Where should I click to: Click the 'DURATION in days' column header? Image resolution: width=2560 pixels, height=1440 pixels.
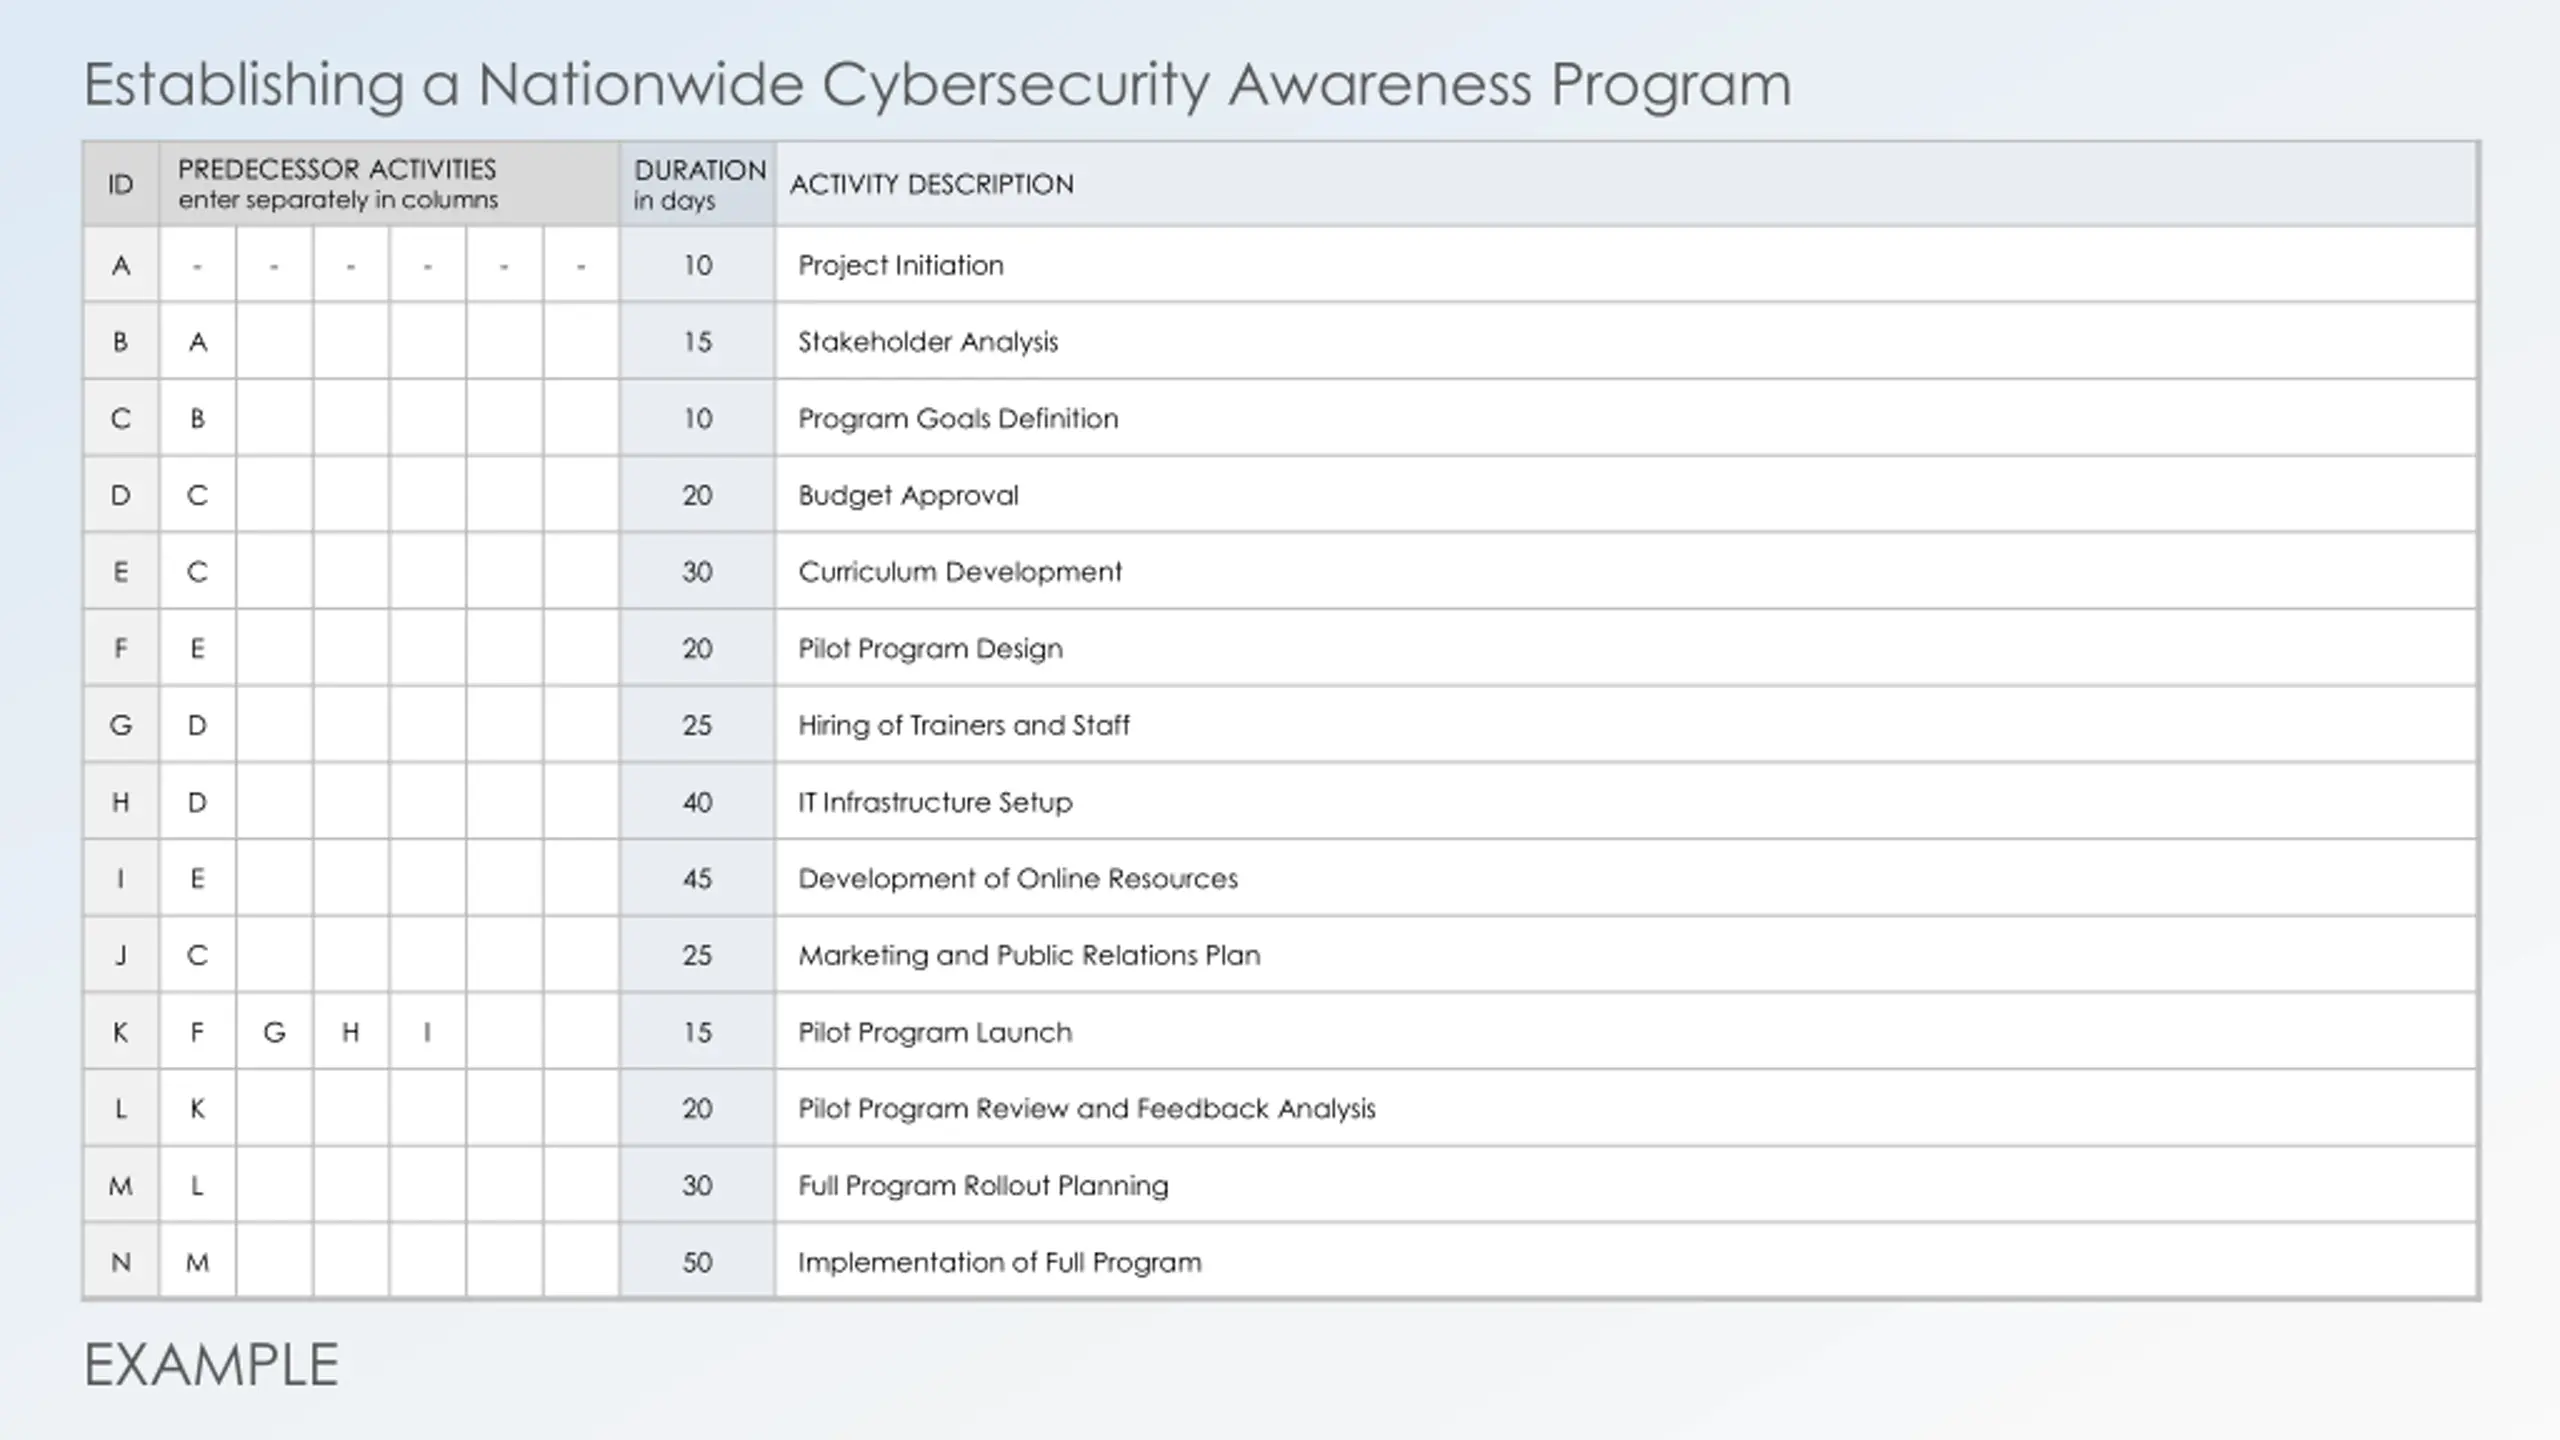coord(697,184)
